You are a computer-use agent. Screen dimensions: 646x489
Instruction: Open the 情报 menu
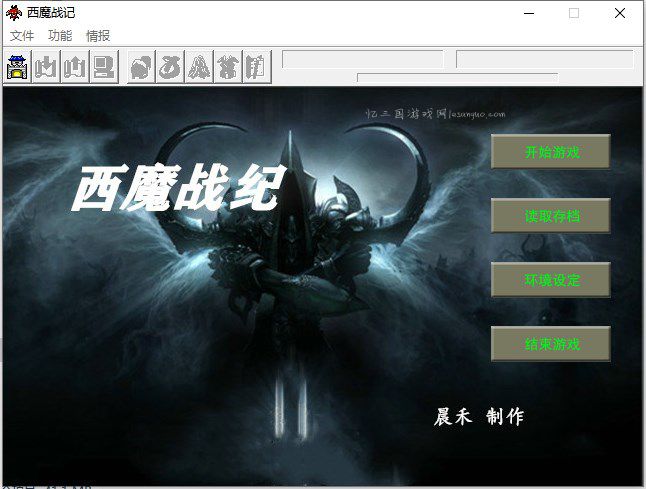98,36
